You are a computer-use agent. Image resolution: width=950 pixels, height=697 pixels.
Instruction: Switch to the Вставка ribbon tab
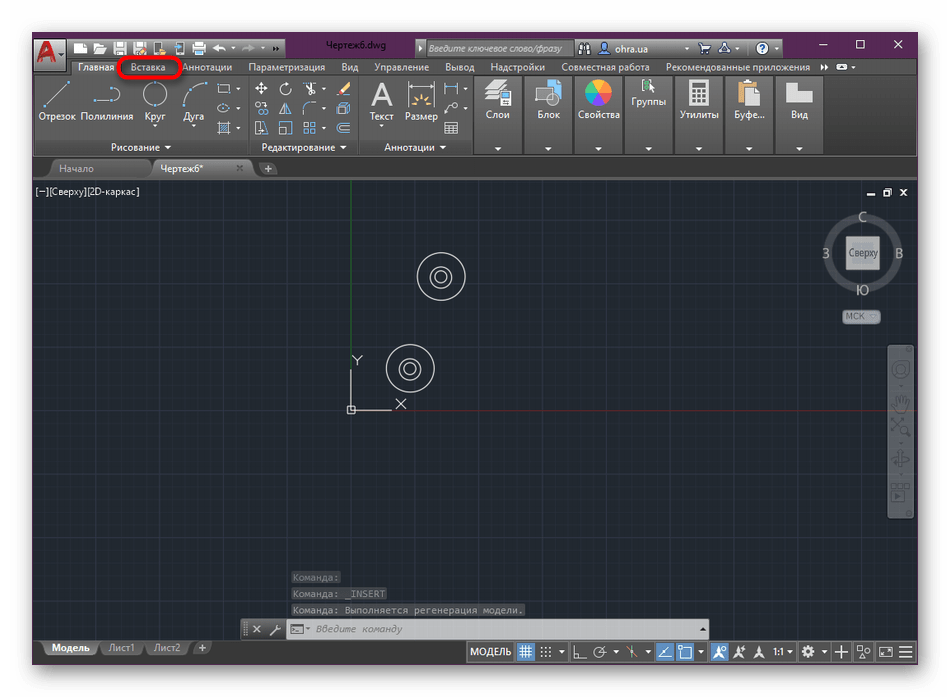[148, 67]
